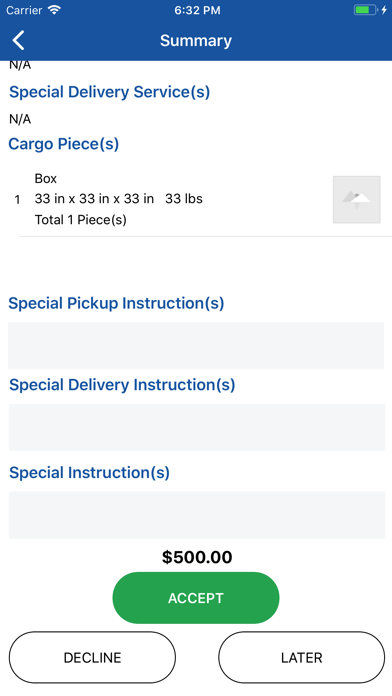392x696 pixels.
Task: Tap the 33 in dimensions text
Action: tap(94, 199)
